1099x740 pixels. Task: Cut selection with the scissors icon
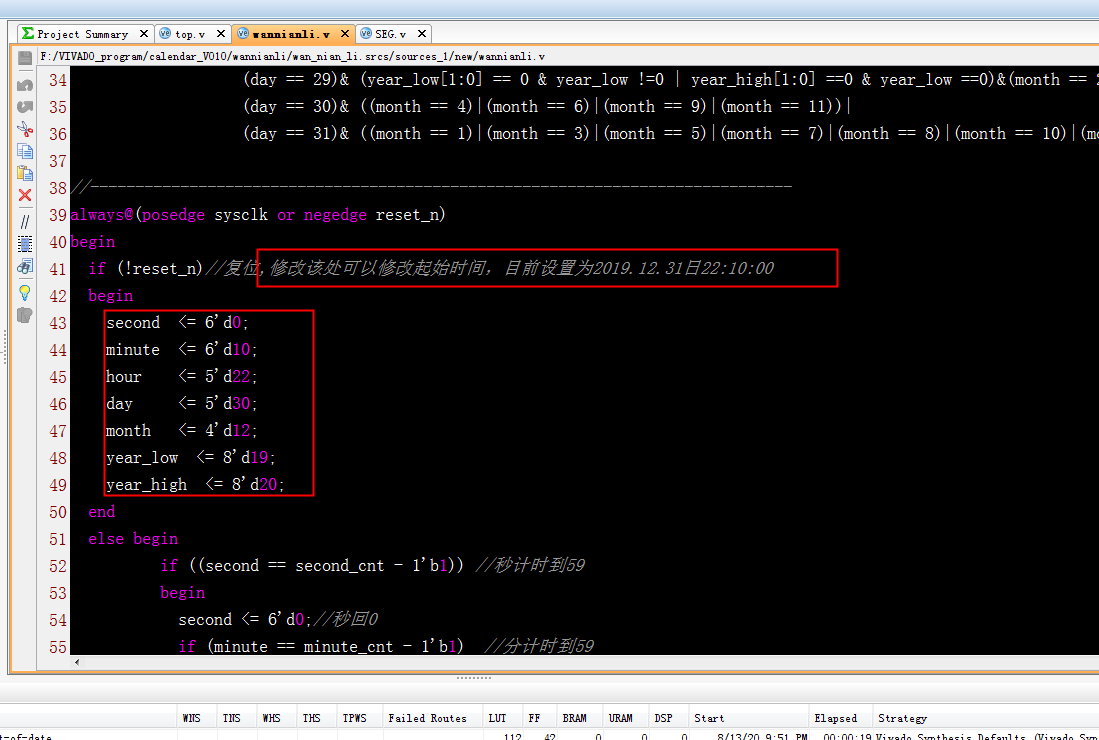pyautogui.click(x=25, y=129)
